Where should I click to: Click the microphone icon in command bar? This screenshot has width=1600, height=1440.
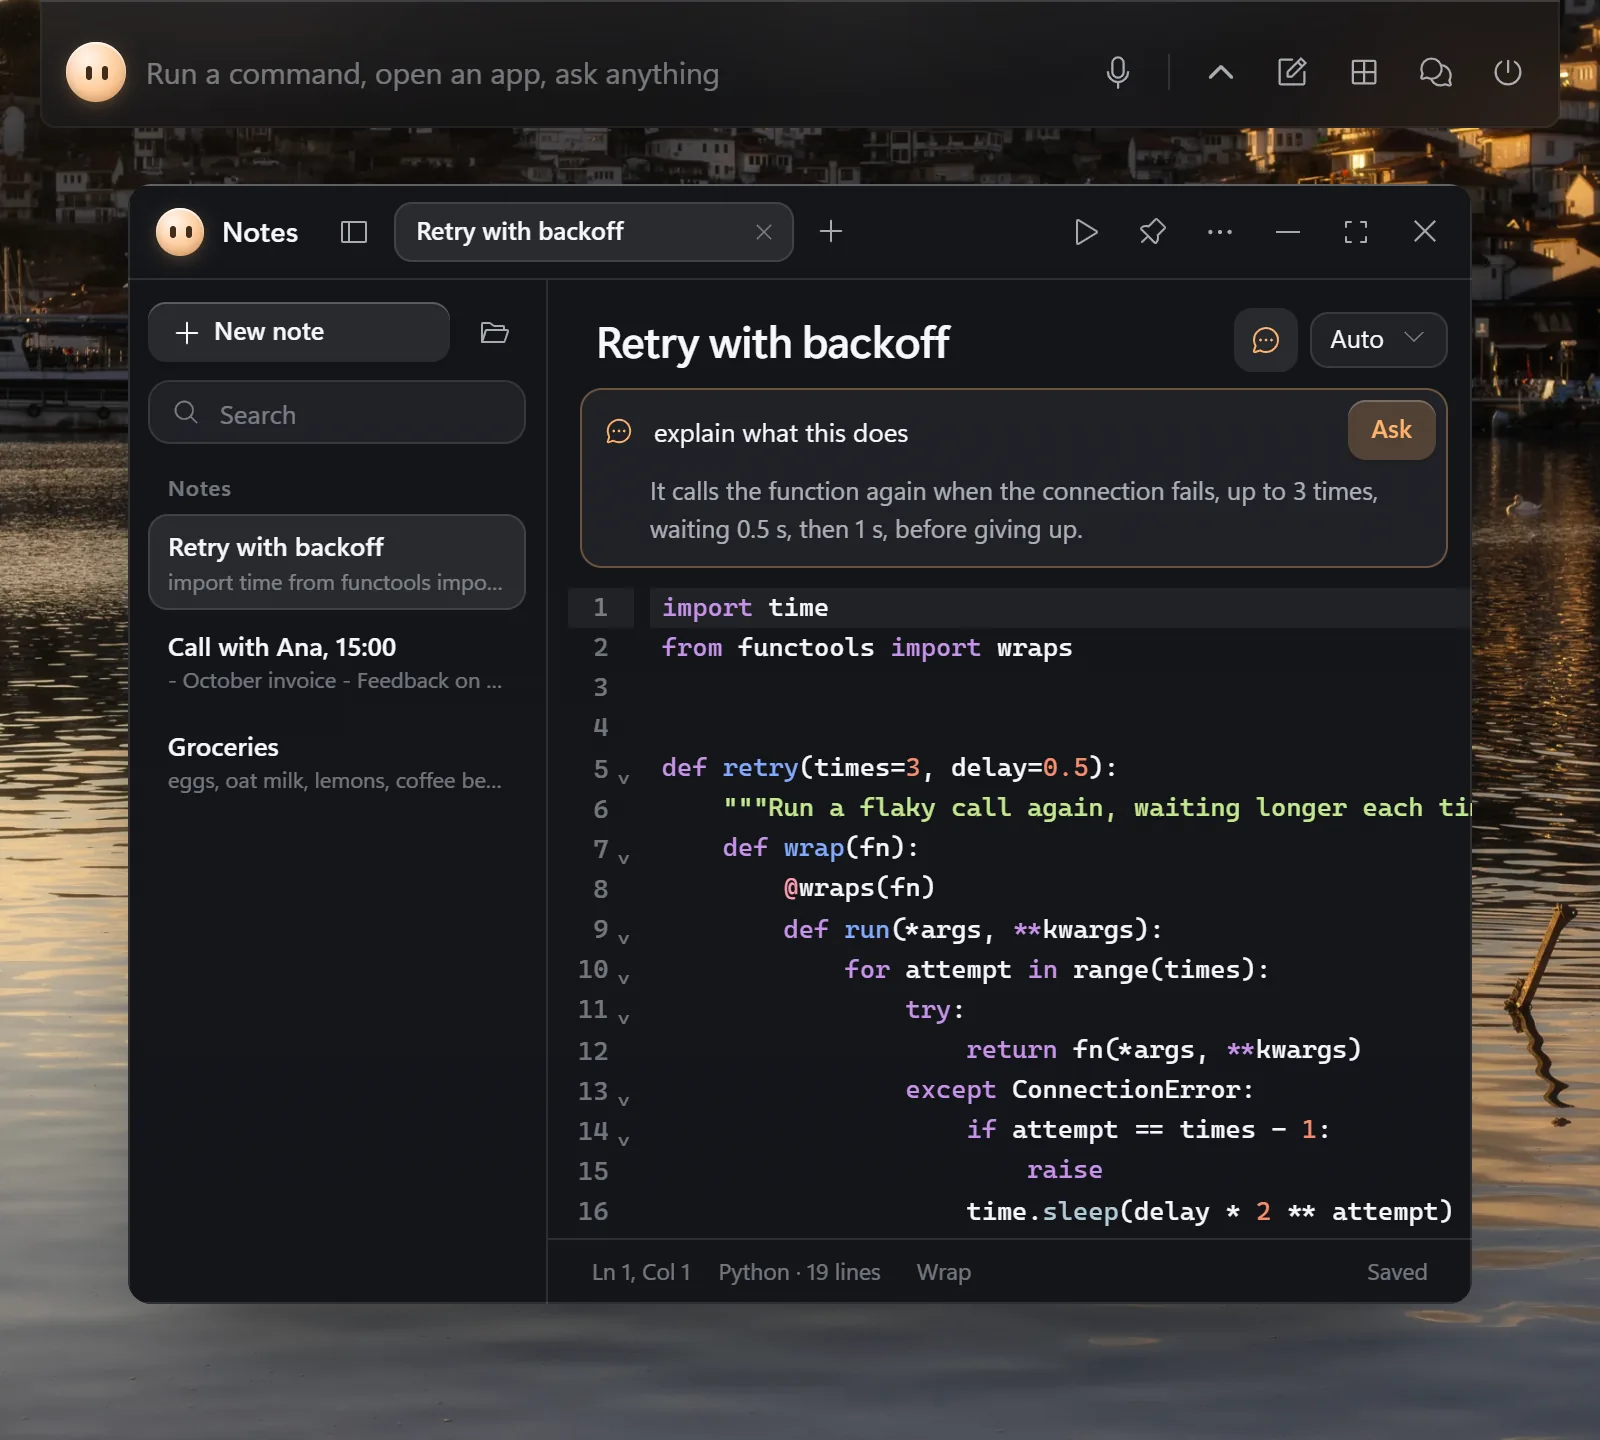pyautogui.click(x=1118, y=73)
